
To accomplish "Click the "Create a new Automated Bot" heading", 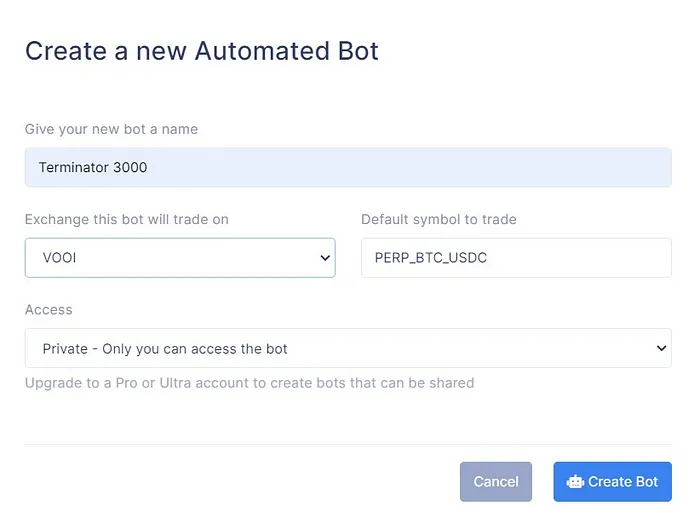I will pos(202,51).
